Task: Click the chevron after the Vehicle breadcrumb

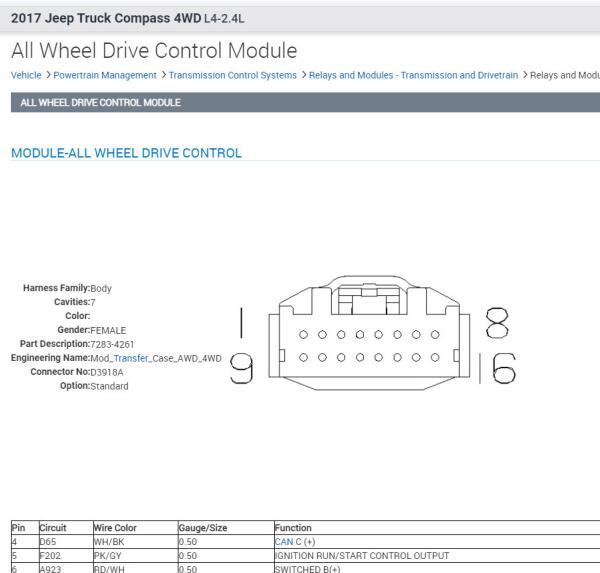Action: tap(48, 75)
